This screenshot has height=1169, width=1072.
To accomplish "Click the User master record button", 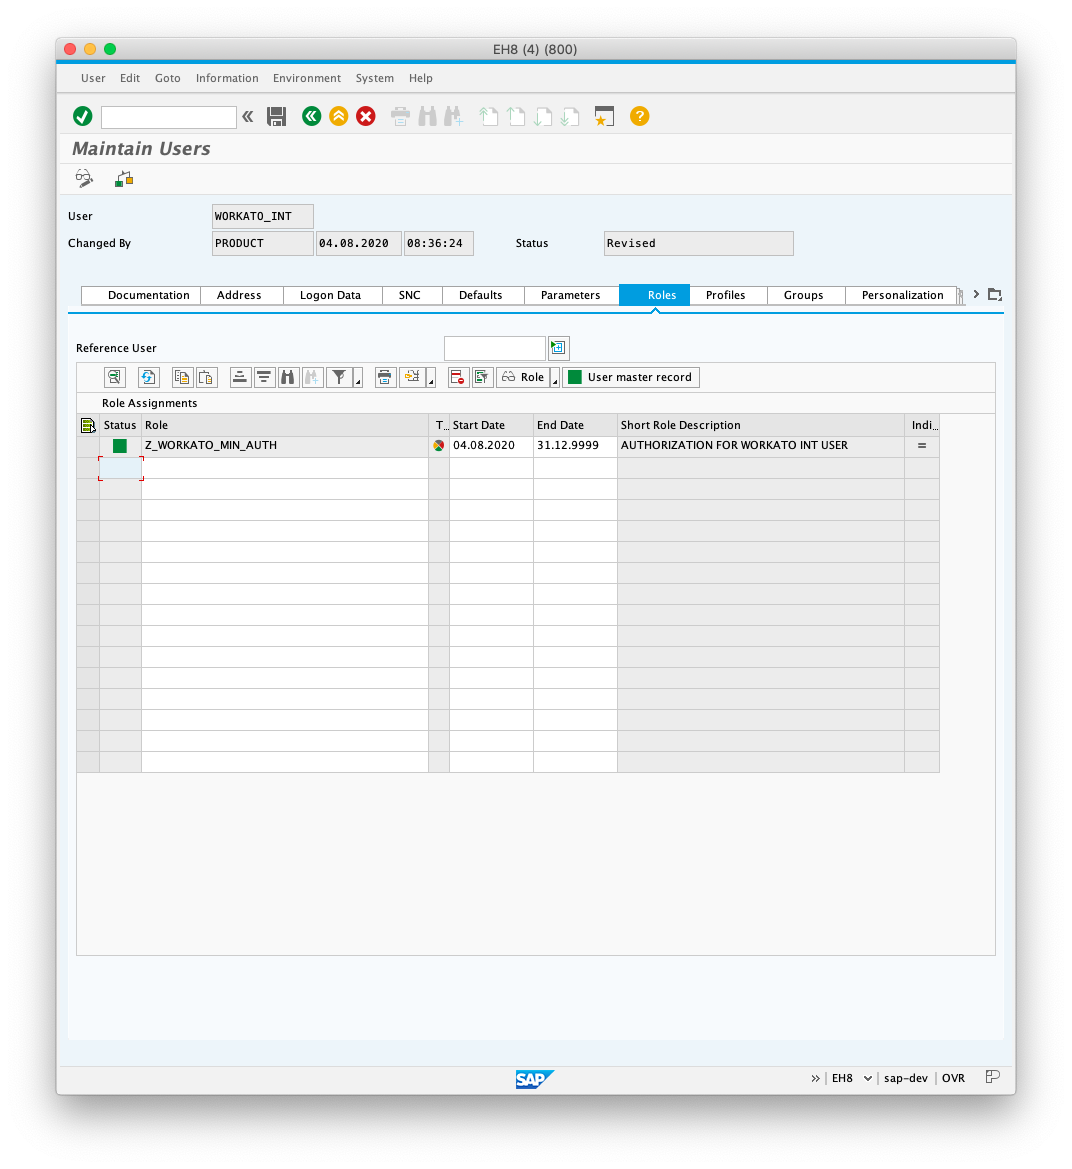I will [630, 377].
